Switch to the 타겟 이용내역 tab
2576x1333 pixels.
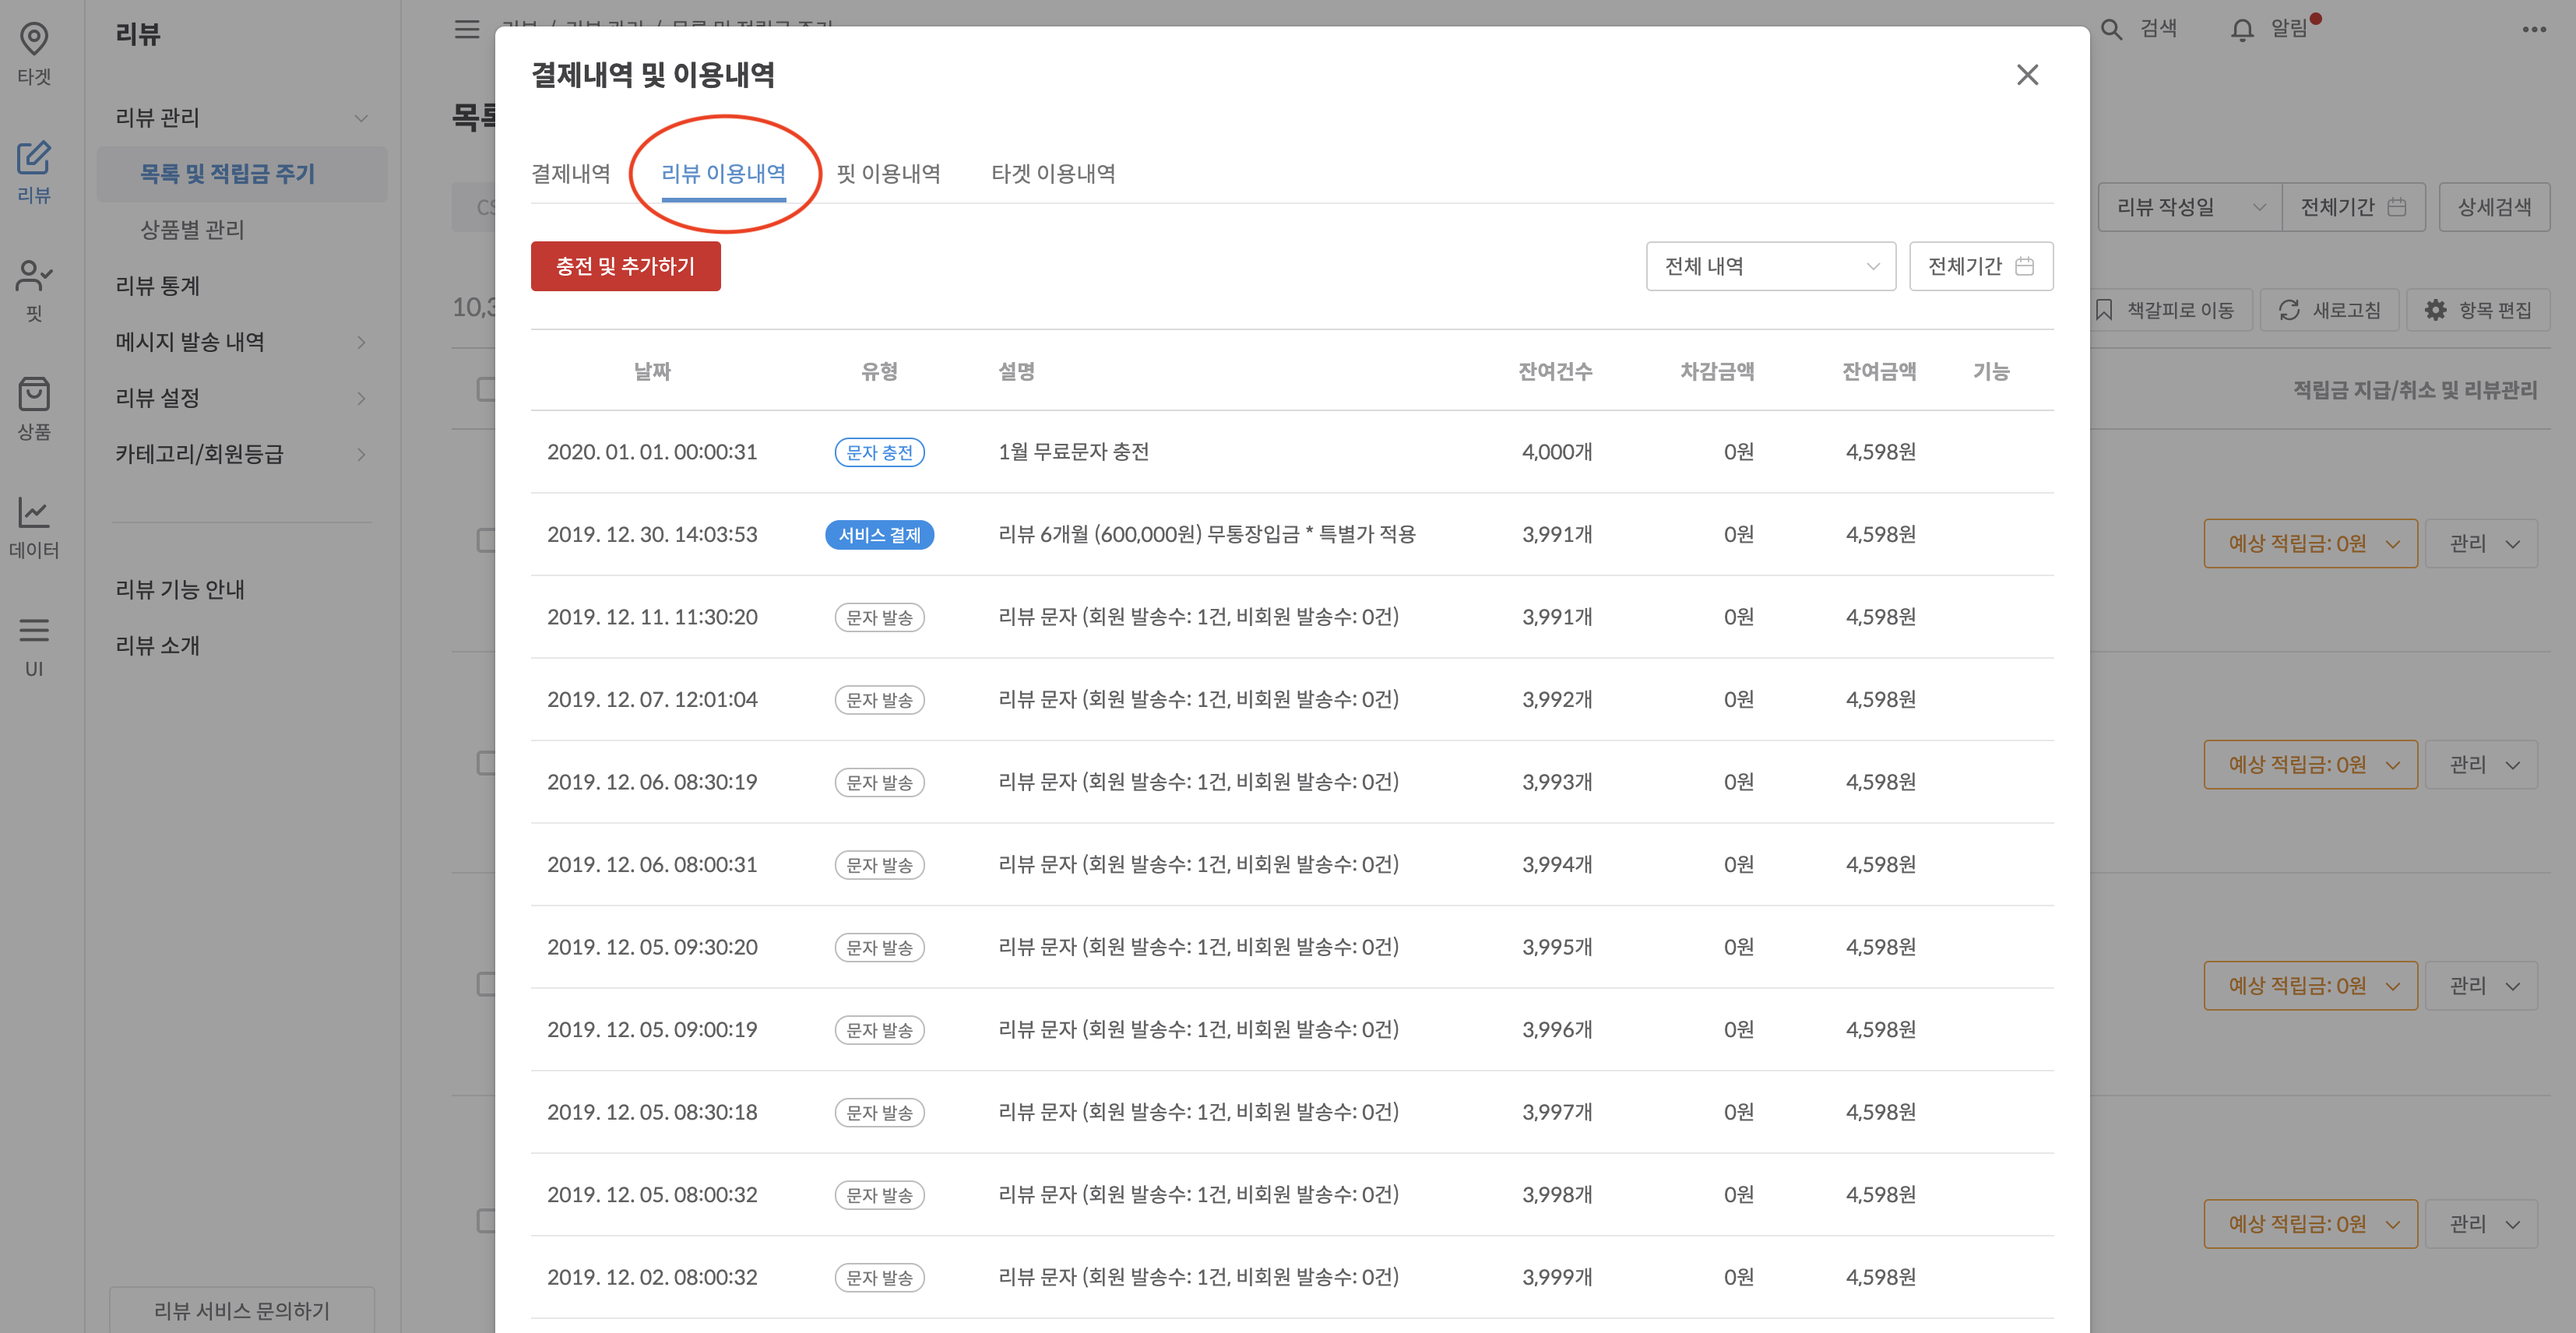coord(1053,174)
